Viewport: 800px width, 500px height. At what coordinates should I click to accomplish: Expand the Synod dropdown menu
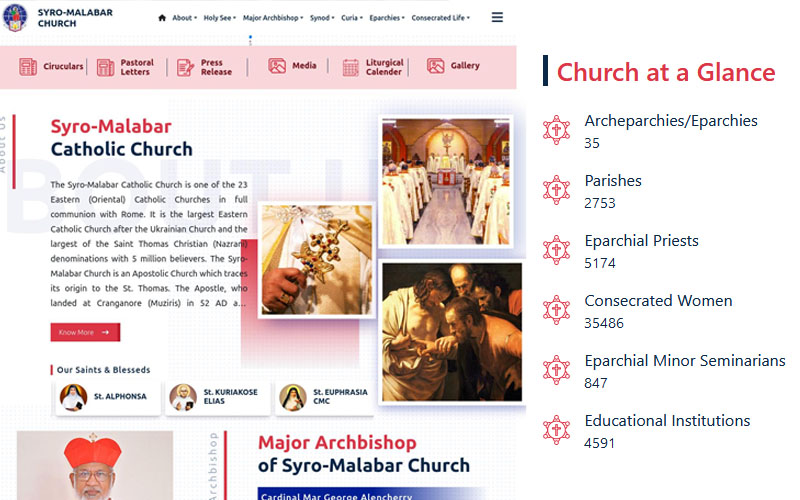(x=322, y=18)
